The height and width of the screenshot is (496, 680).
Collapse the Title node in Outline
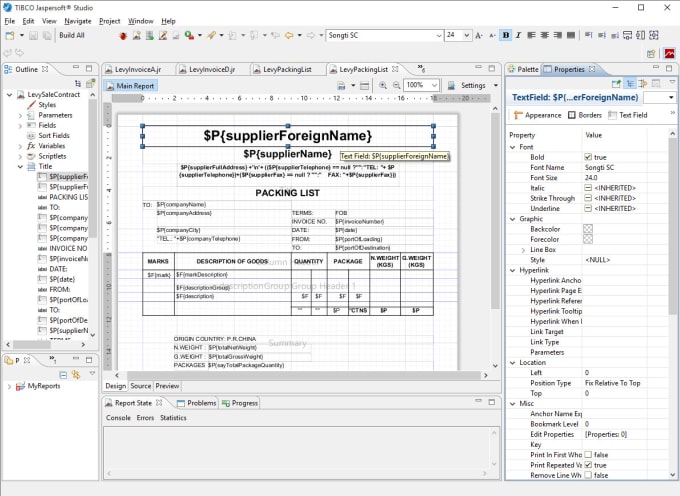pyautogui.click(x=20, y=166)
